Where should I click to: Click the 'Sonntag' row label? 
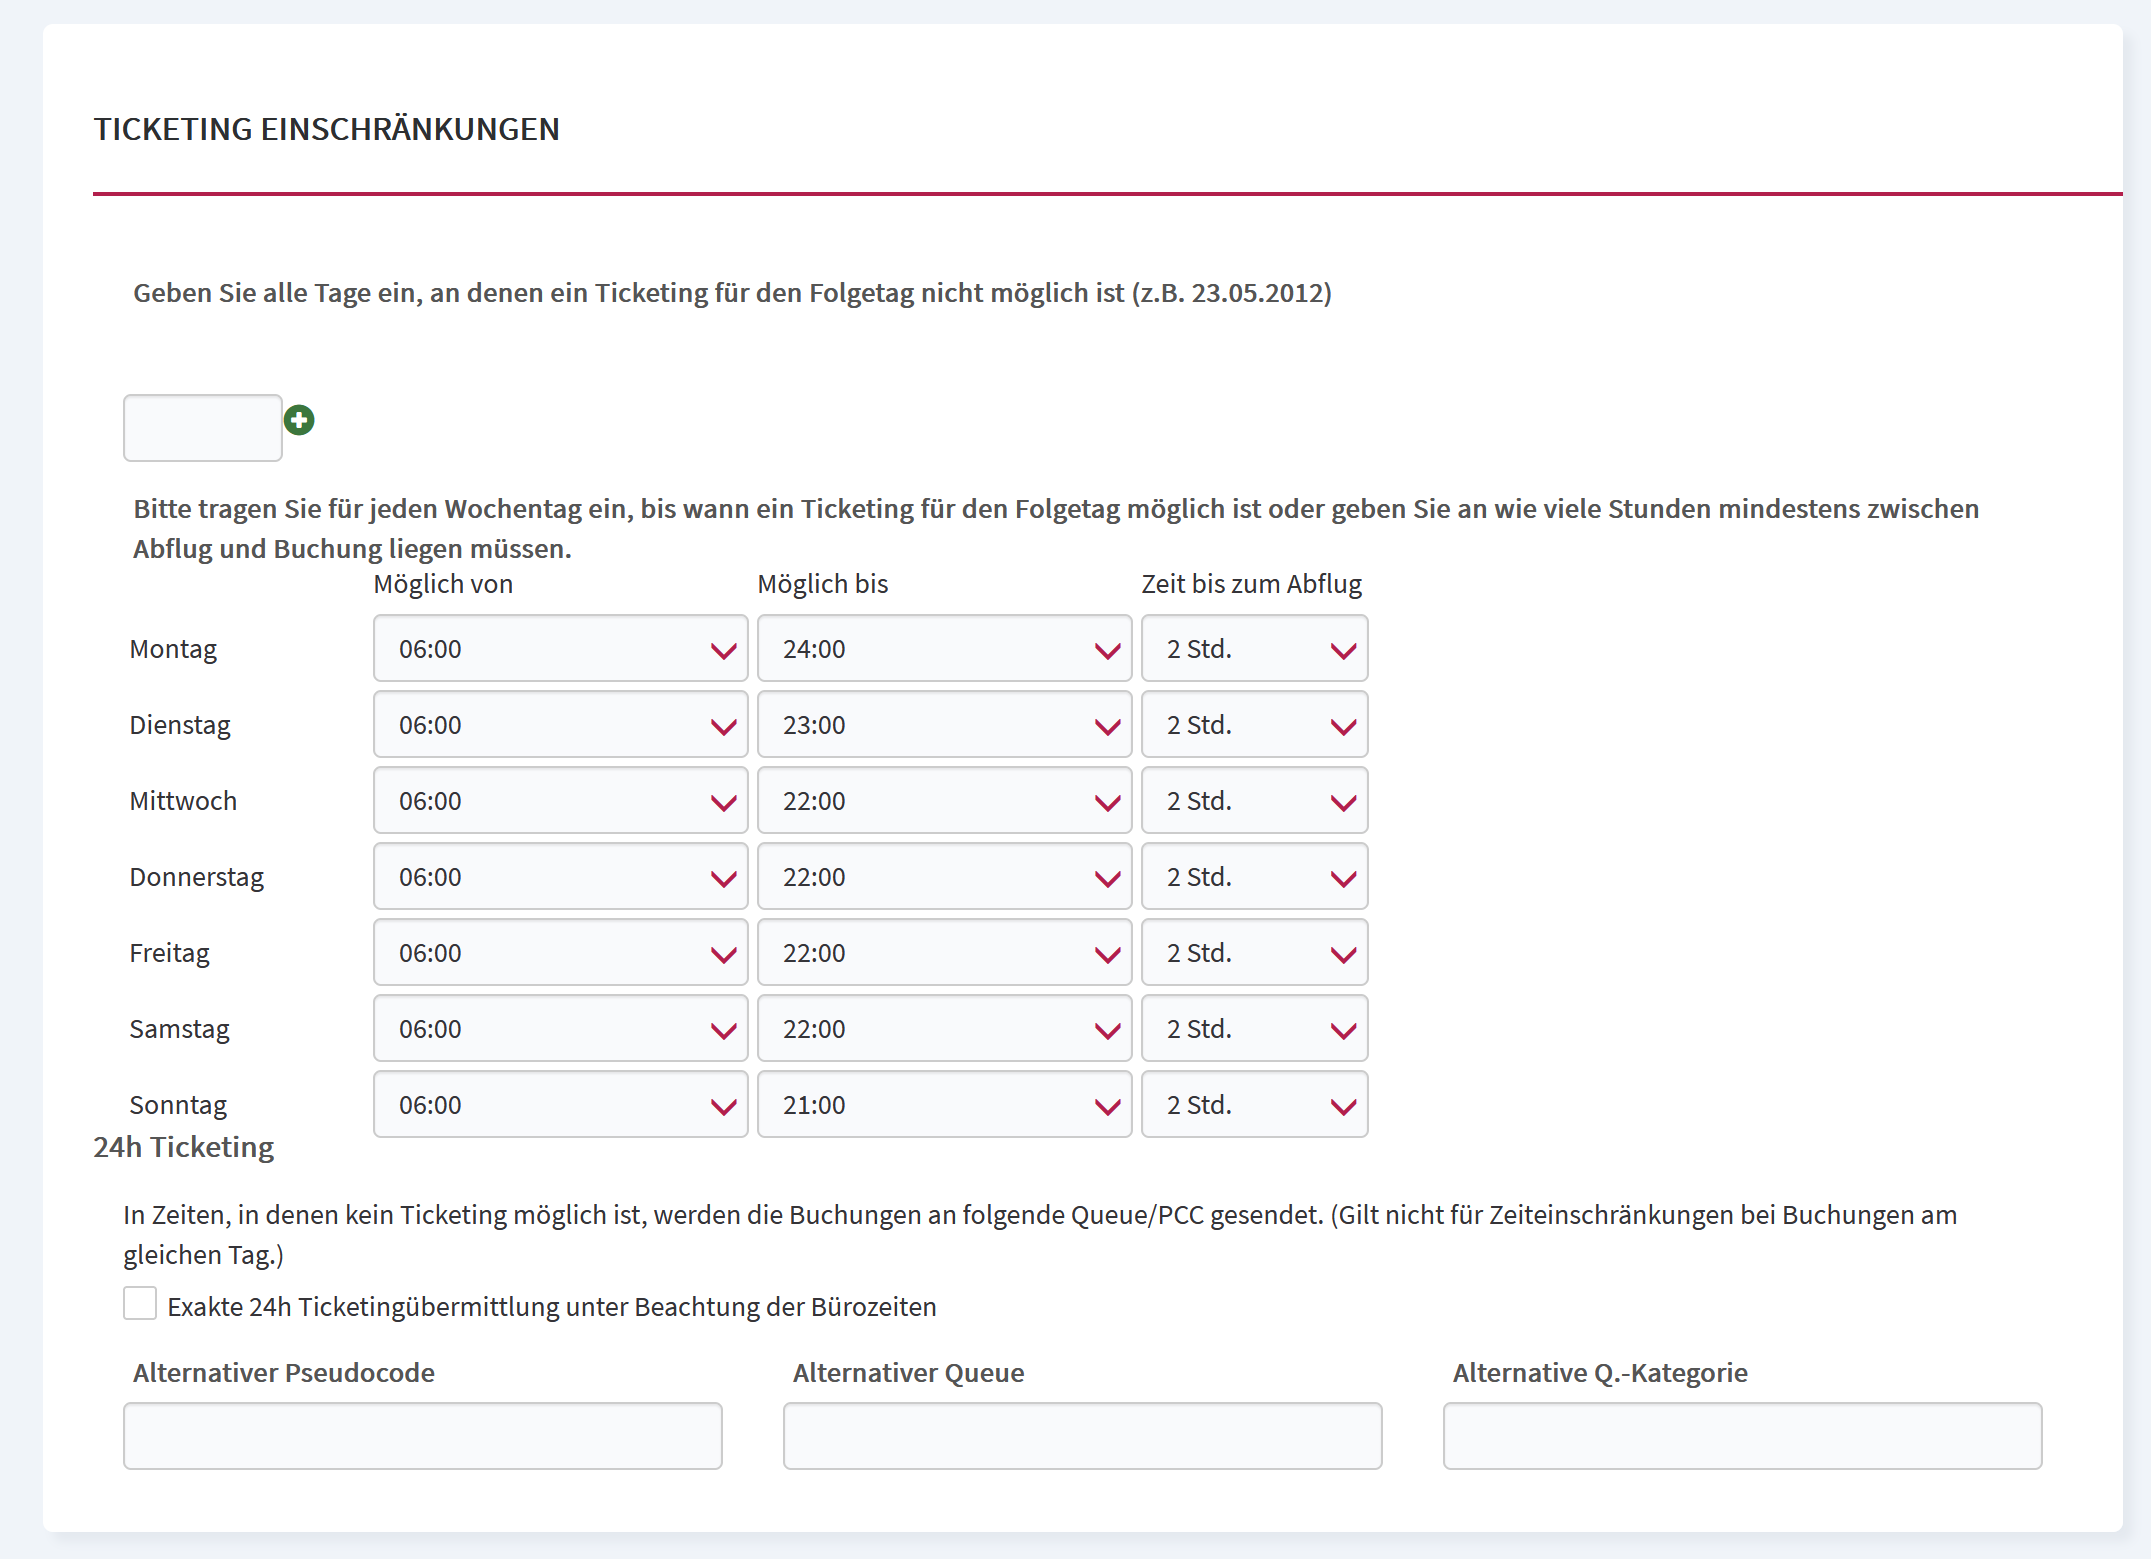(178, 1105)
